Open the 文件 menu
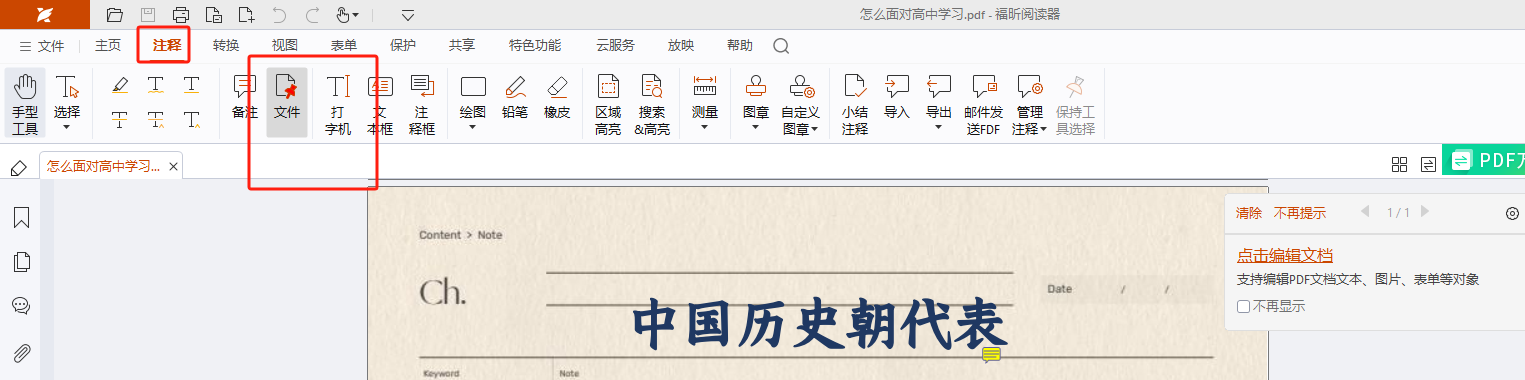The width and height of the screenshot is (1525, 380). coord(41,46)
